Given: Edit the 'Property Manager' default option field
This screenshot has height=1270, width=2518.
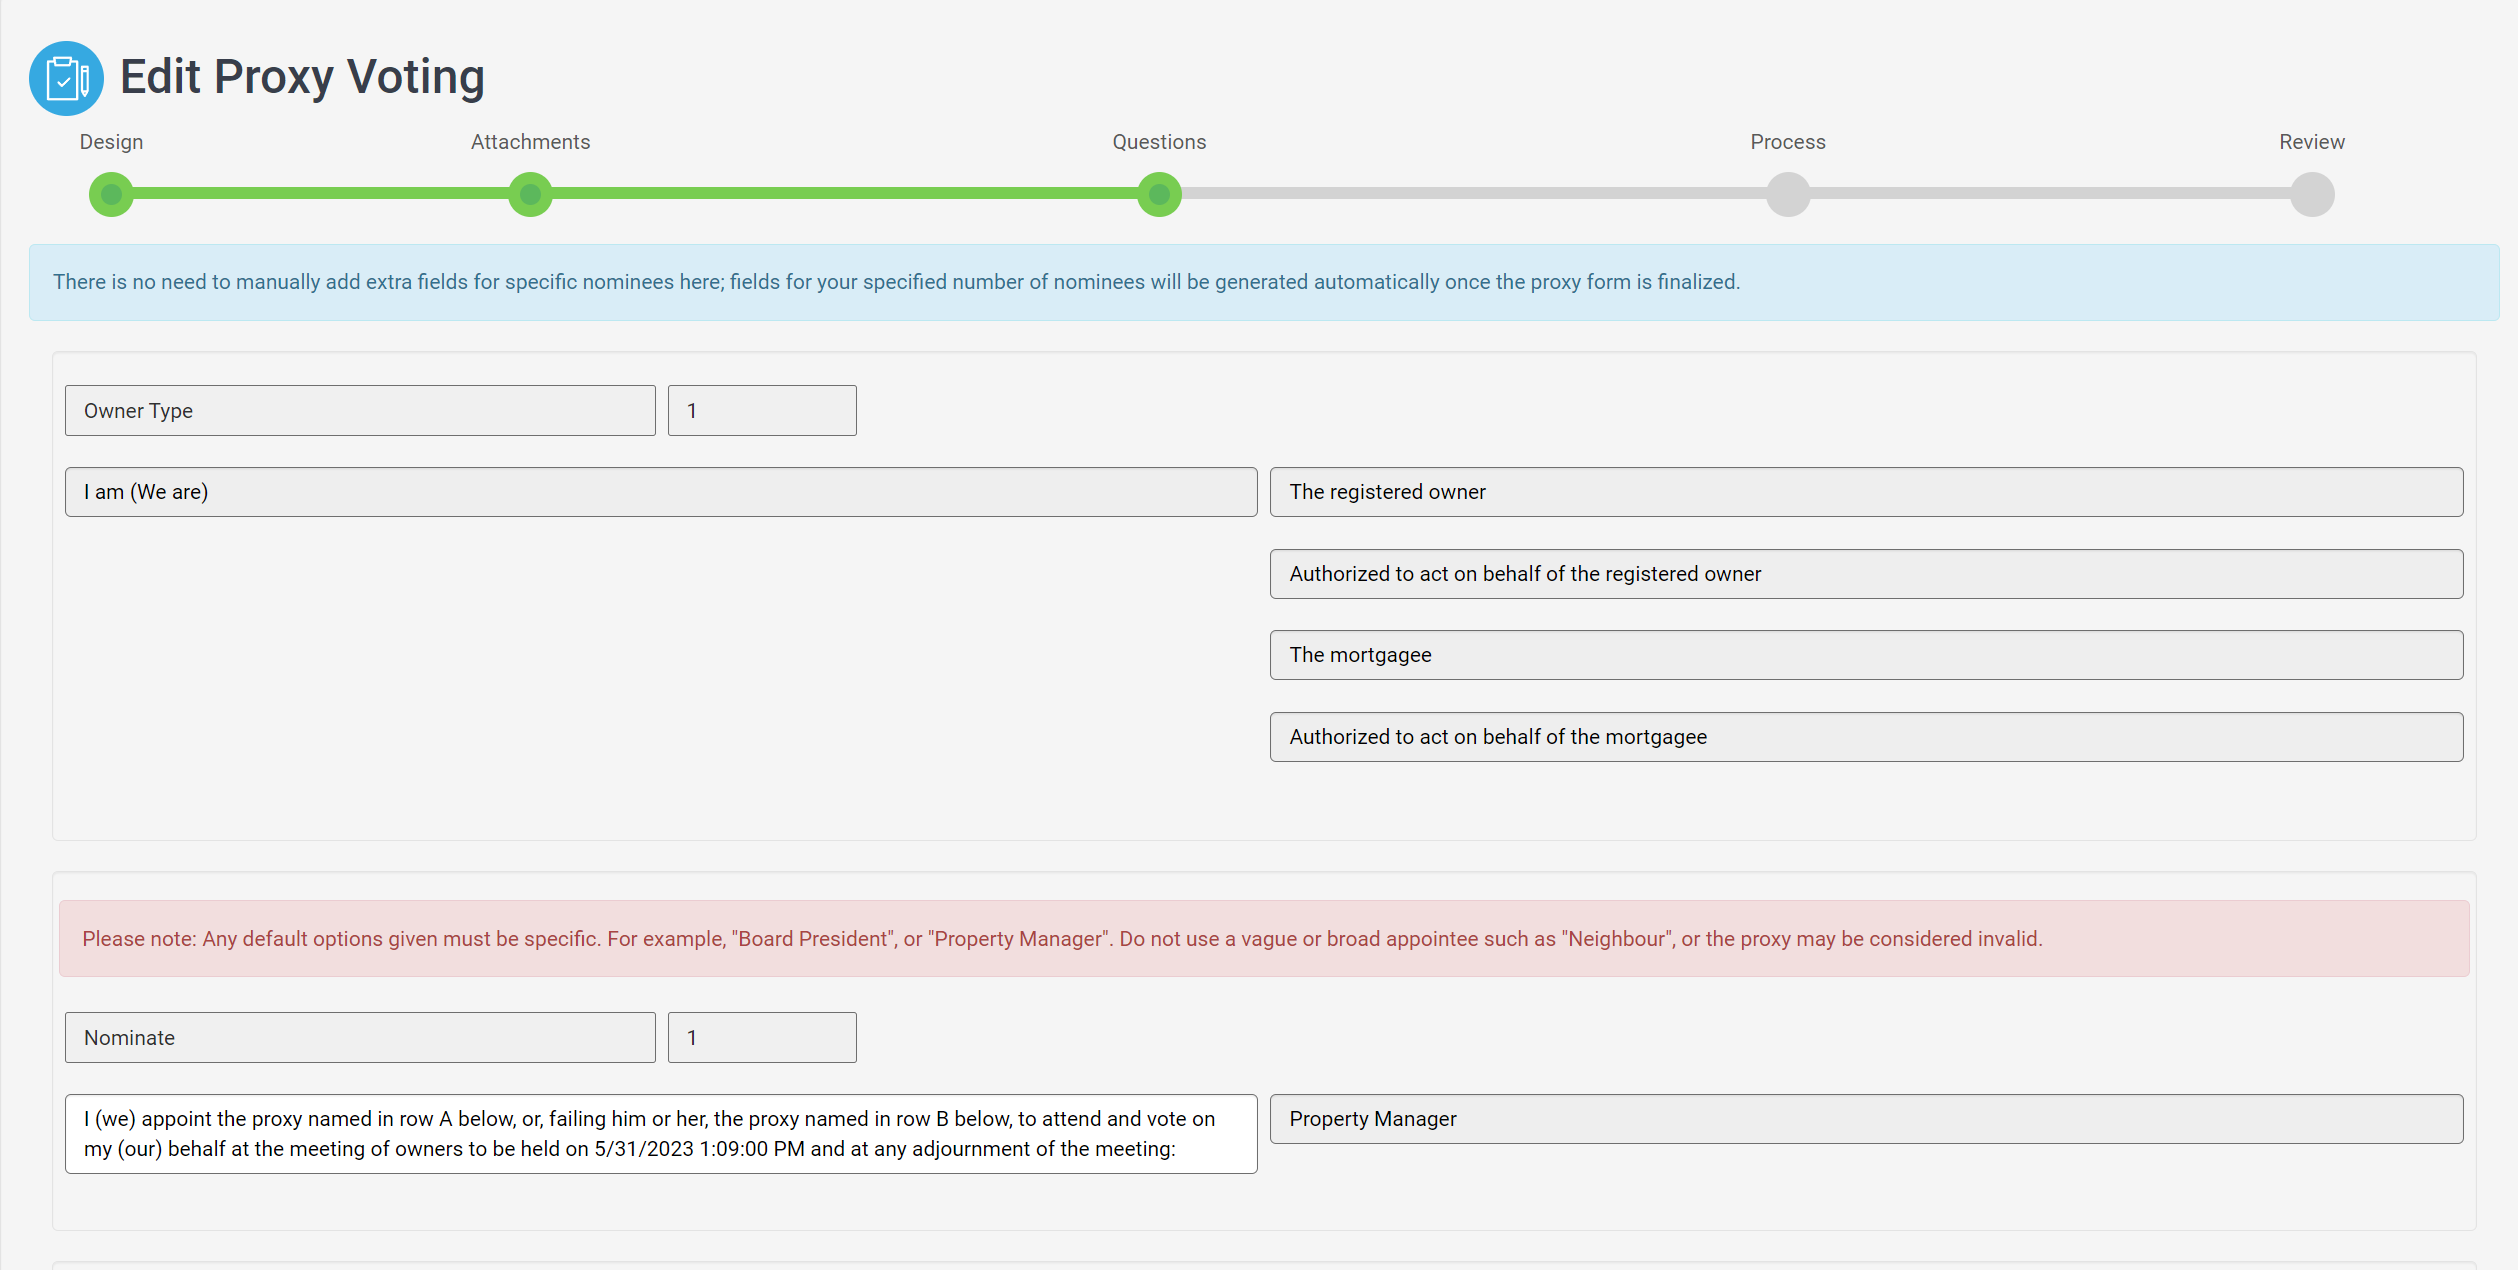Looking at the screenshot, I should (x=1866, y=1119).
